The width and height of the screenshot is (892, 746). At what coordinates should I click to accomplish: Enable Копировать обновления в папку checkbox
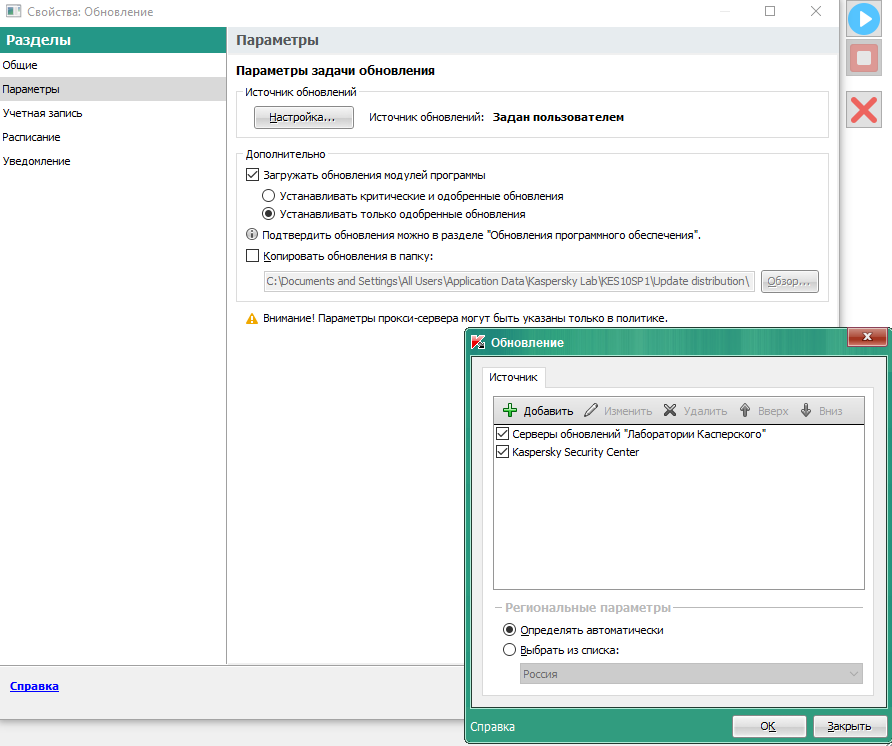tap(252, 256)
